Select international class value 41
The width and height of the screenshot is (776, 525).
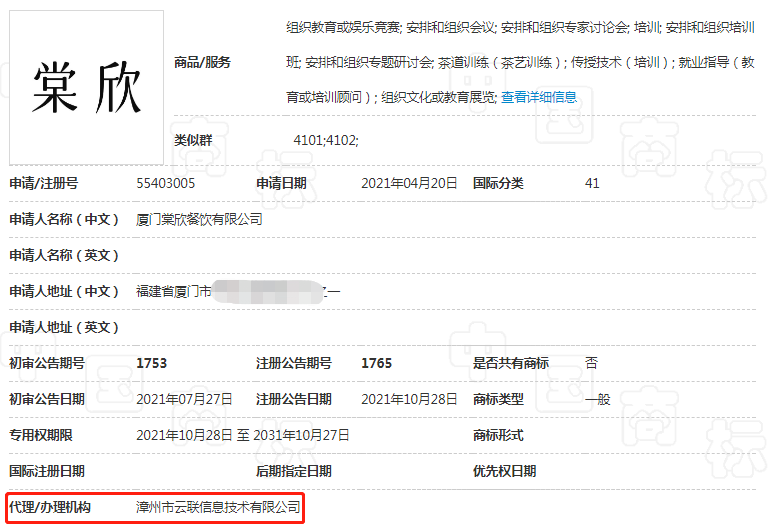[592, 184]
